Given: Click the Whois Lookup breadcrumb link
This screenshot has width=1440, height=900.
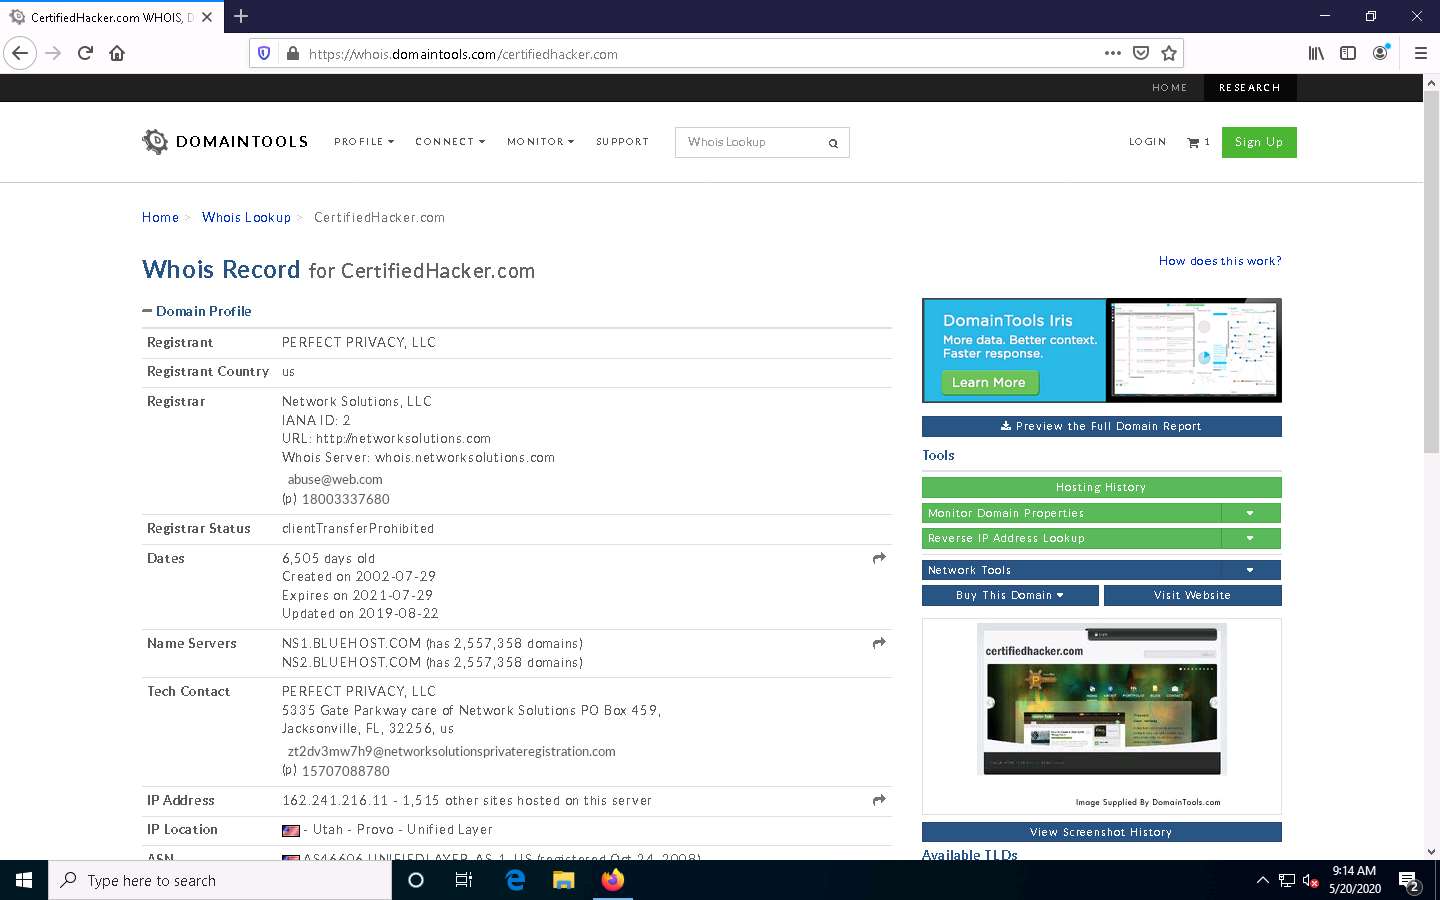Looking at the screenshot, I should pyautogui.click(x=246, y=217).
